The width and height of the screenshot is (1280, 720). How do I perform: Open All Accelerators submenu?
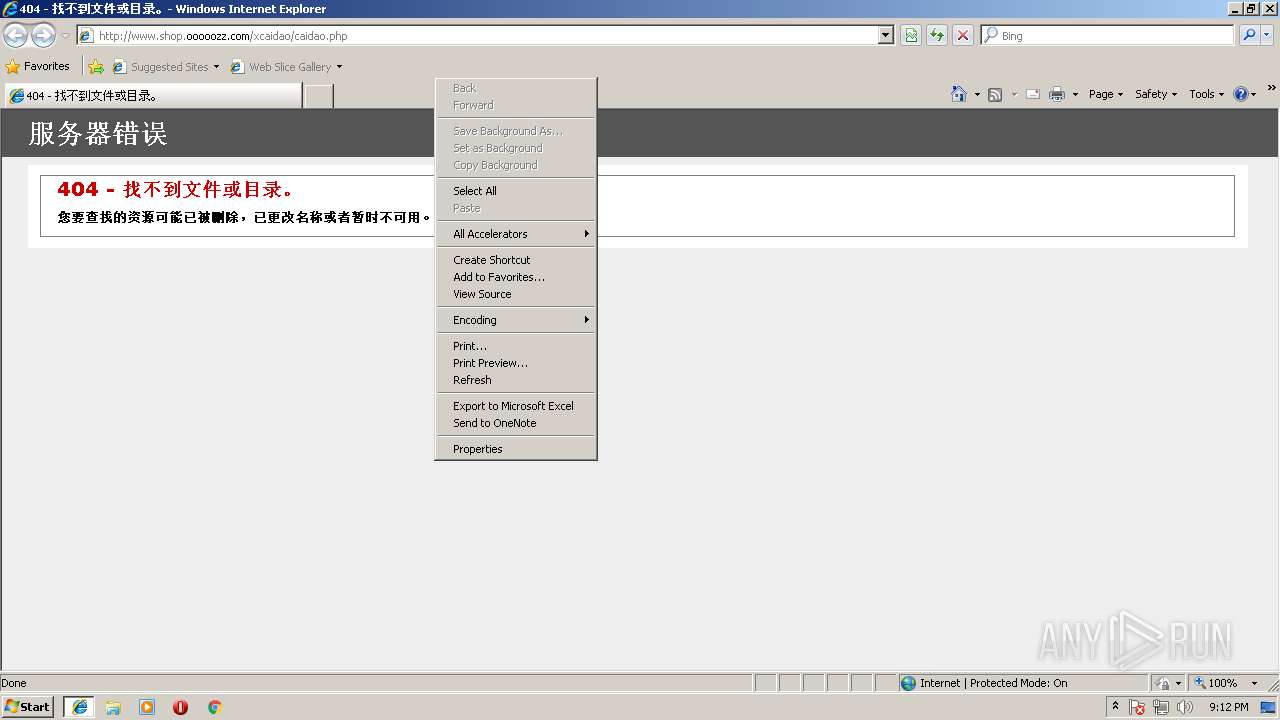pyautogui.click(x=516, y=234)
